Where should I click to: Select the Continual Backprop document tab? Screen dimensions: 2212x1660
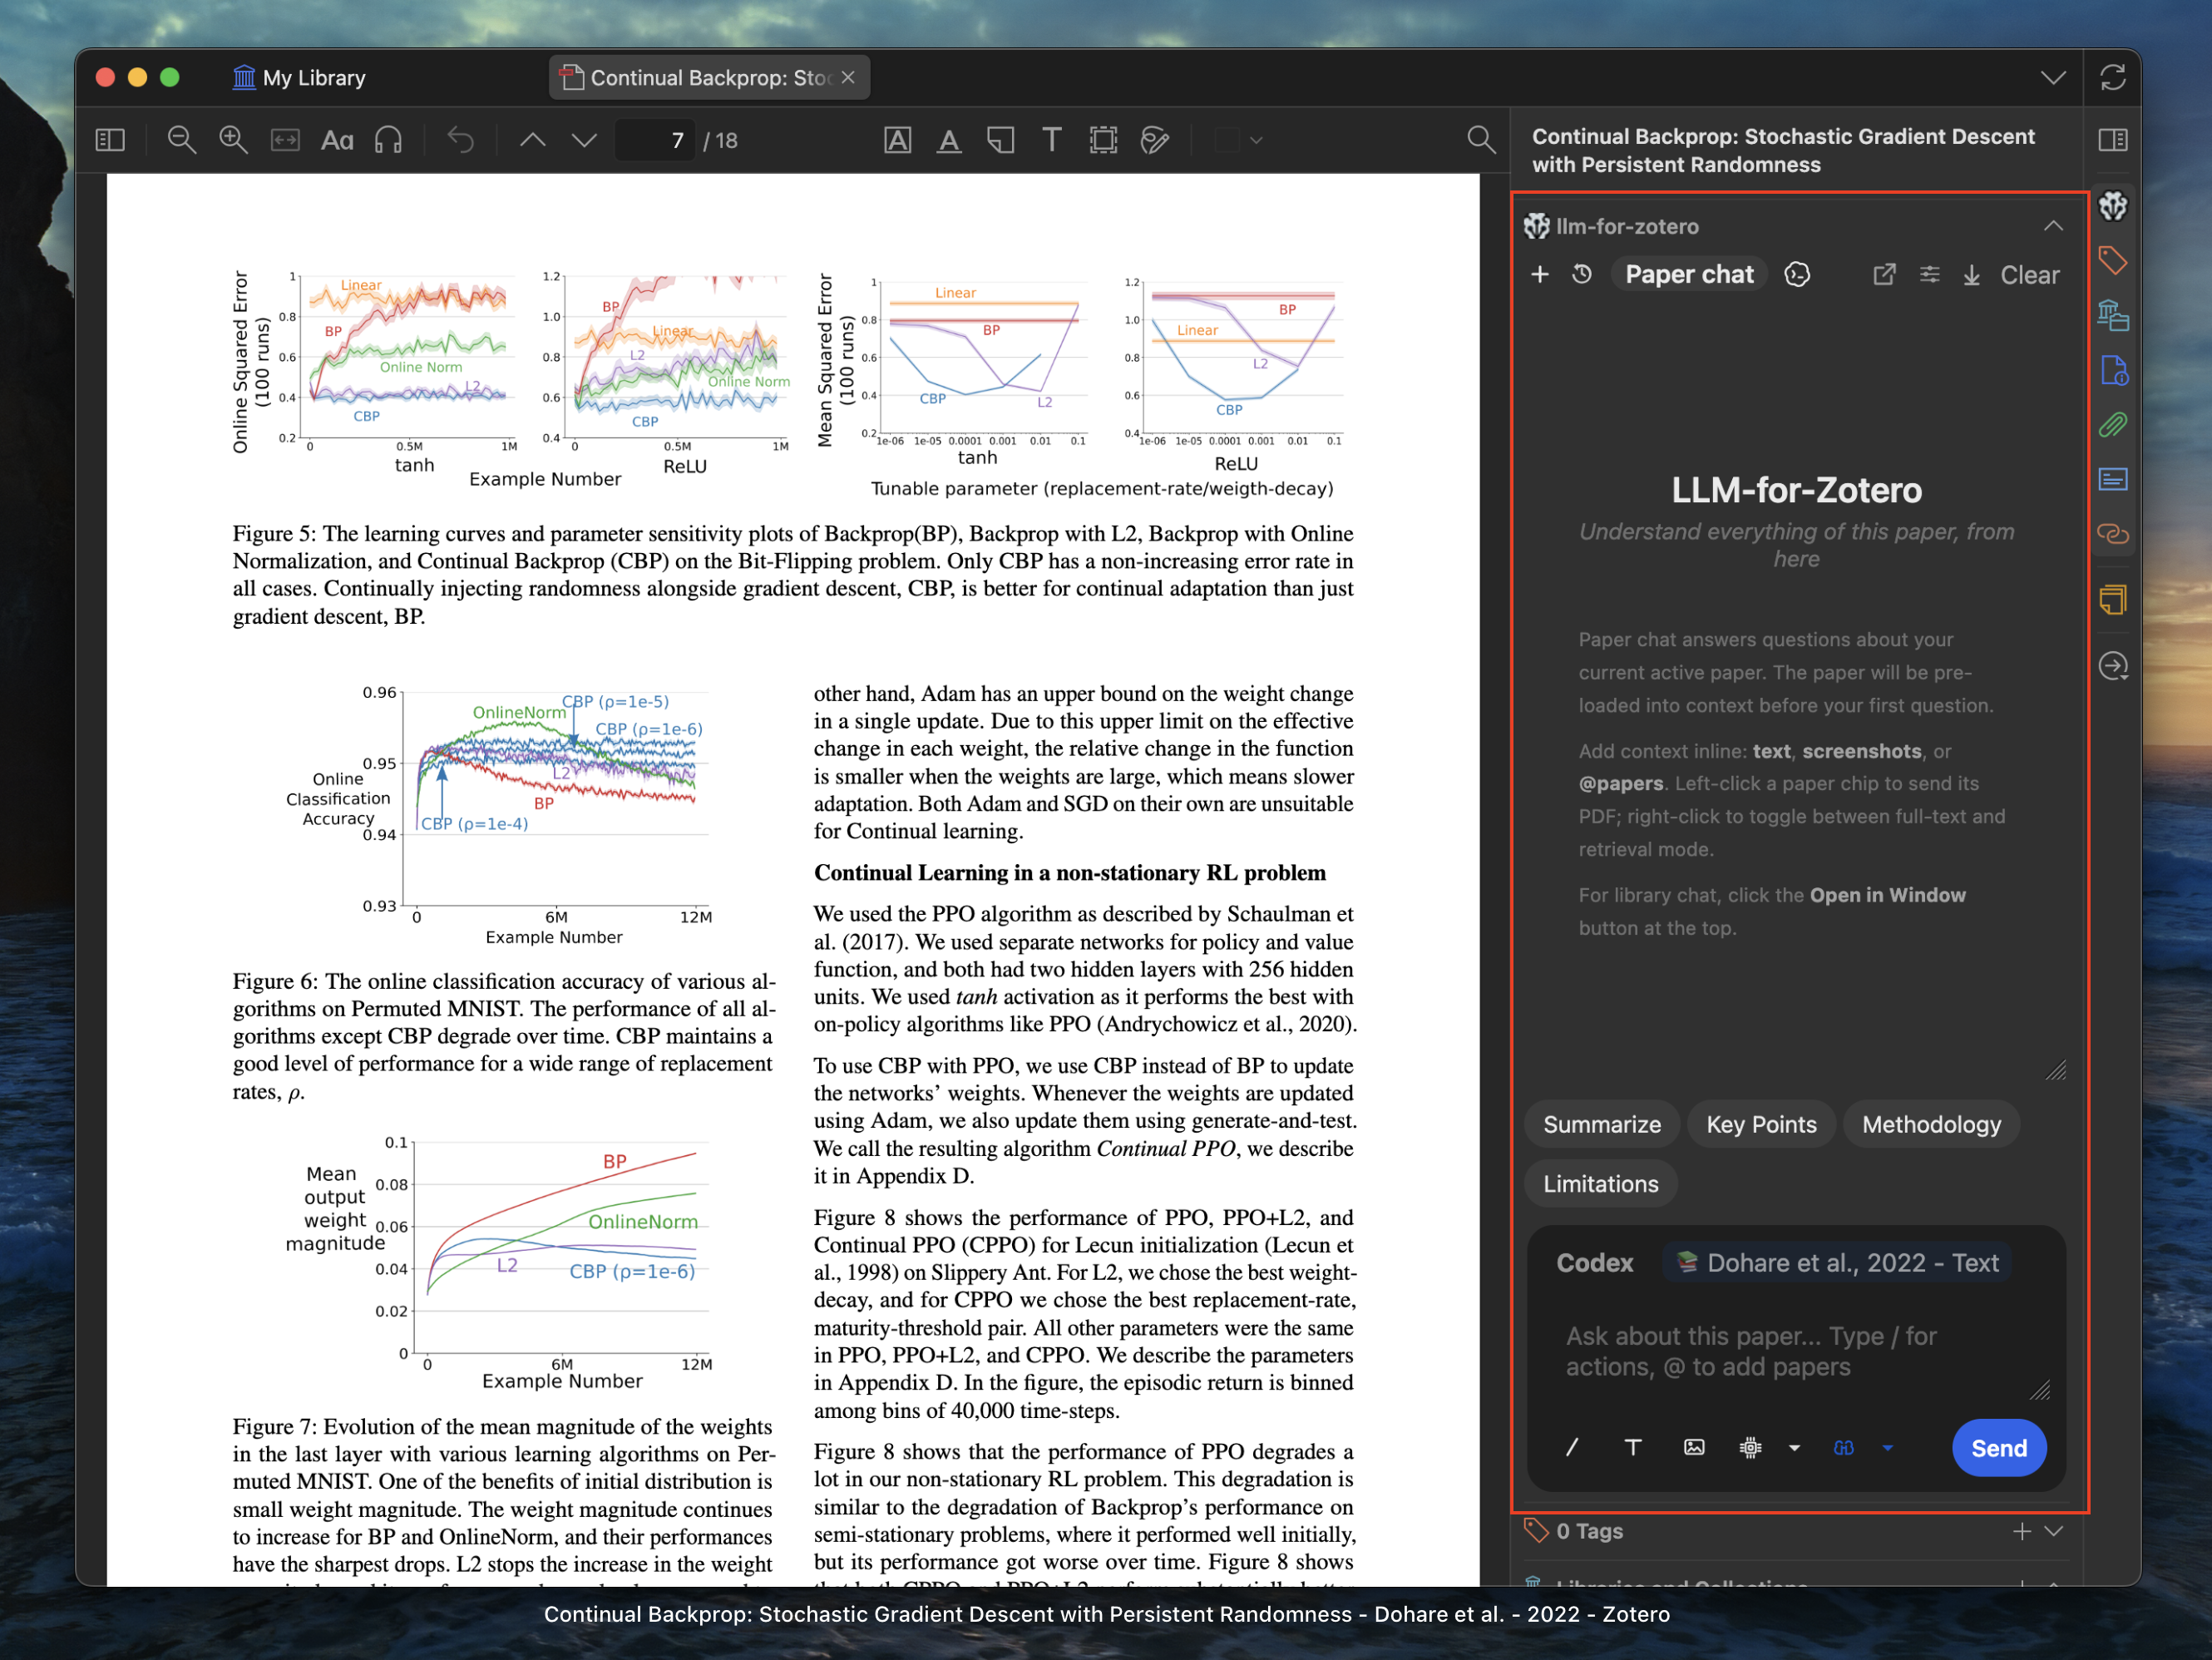coord(709,78)
